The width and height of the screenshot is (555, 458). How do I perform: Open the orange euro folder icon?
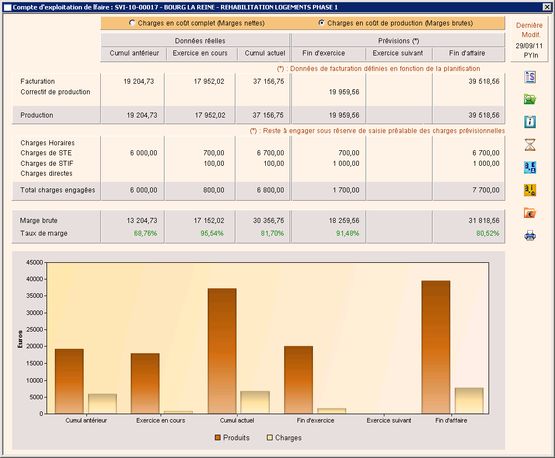tap(530, 213)
